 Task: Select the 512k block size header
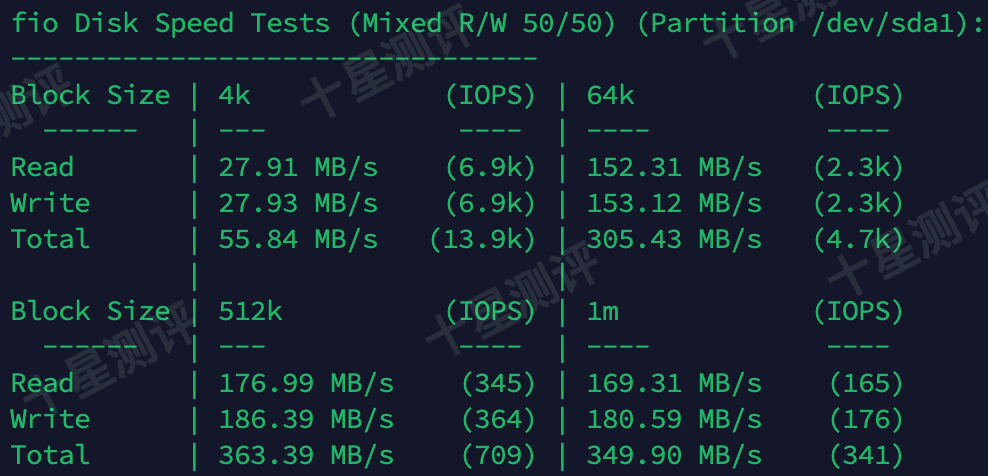(x=250, y=311)
